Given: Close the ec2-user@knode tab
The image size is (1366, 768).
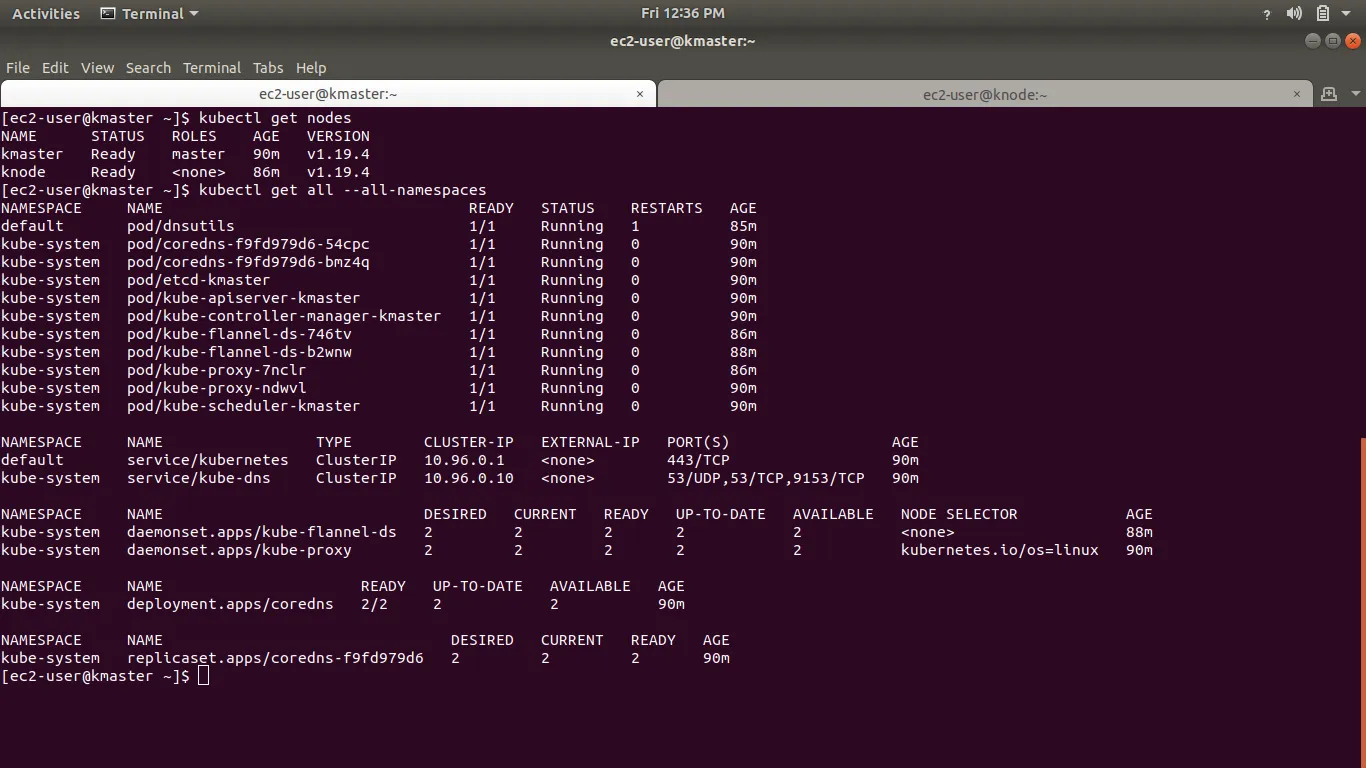Looking at the screenshot, I should [1298, 94].
